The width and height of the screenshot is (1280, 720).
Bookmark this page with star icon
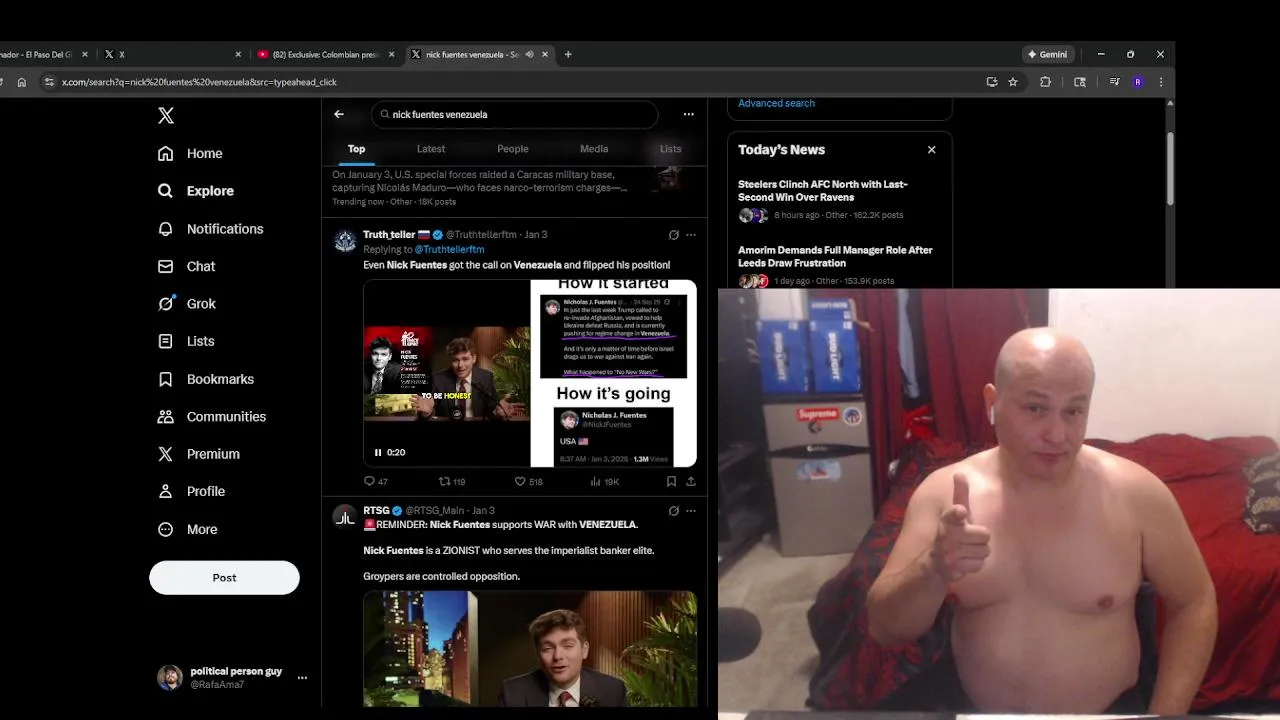(1013, 82)
